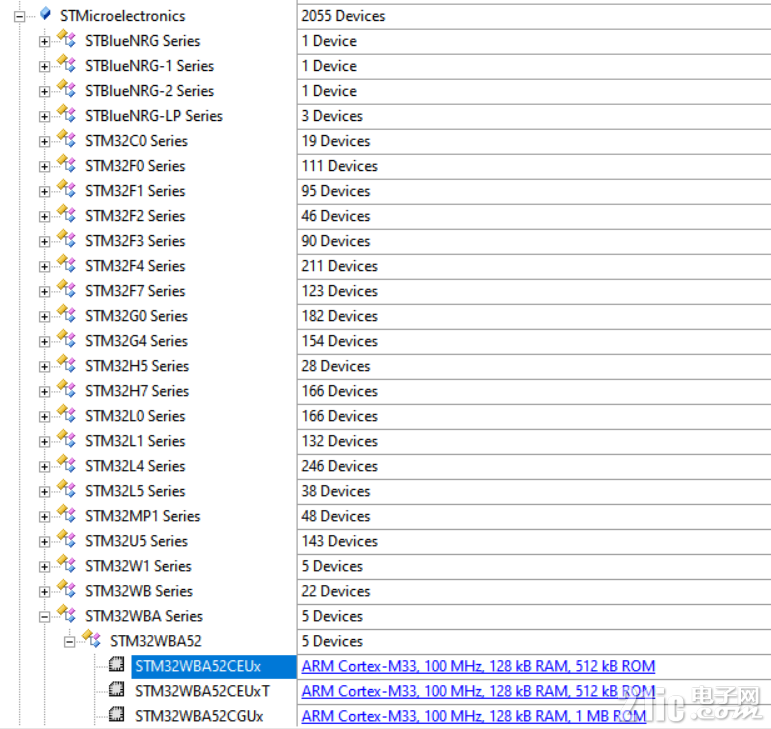
Task: Expand the STM32F4 Series node
Action: [x=44, y=266]
